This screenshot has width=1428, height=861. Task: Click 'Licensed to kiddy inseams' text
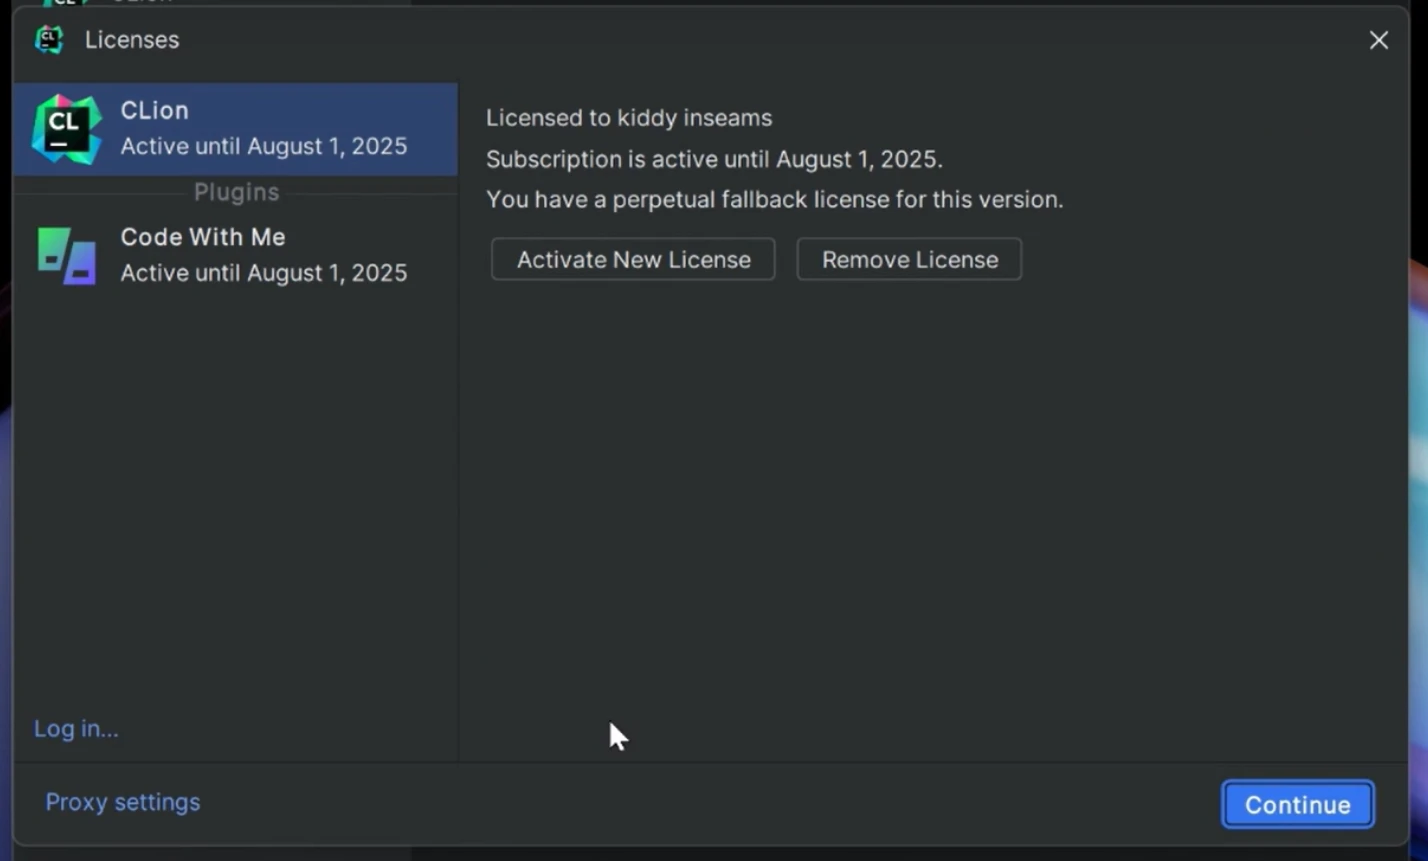click(629, 118)
